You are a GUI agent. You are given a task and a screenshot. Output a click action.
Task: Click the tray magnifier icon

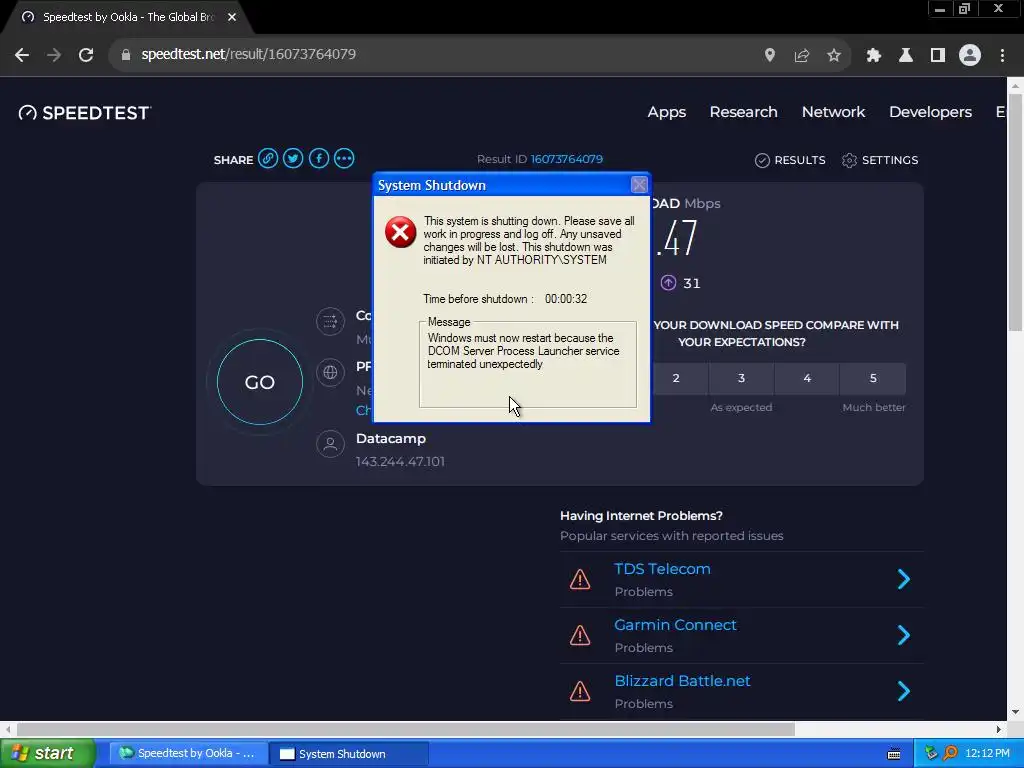tap(950, 754)
